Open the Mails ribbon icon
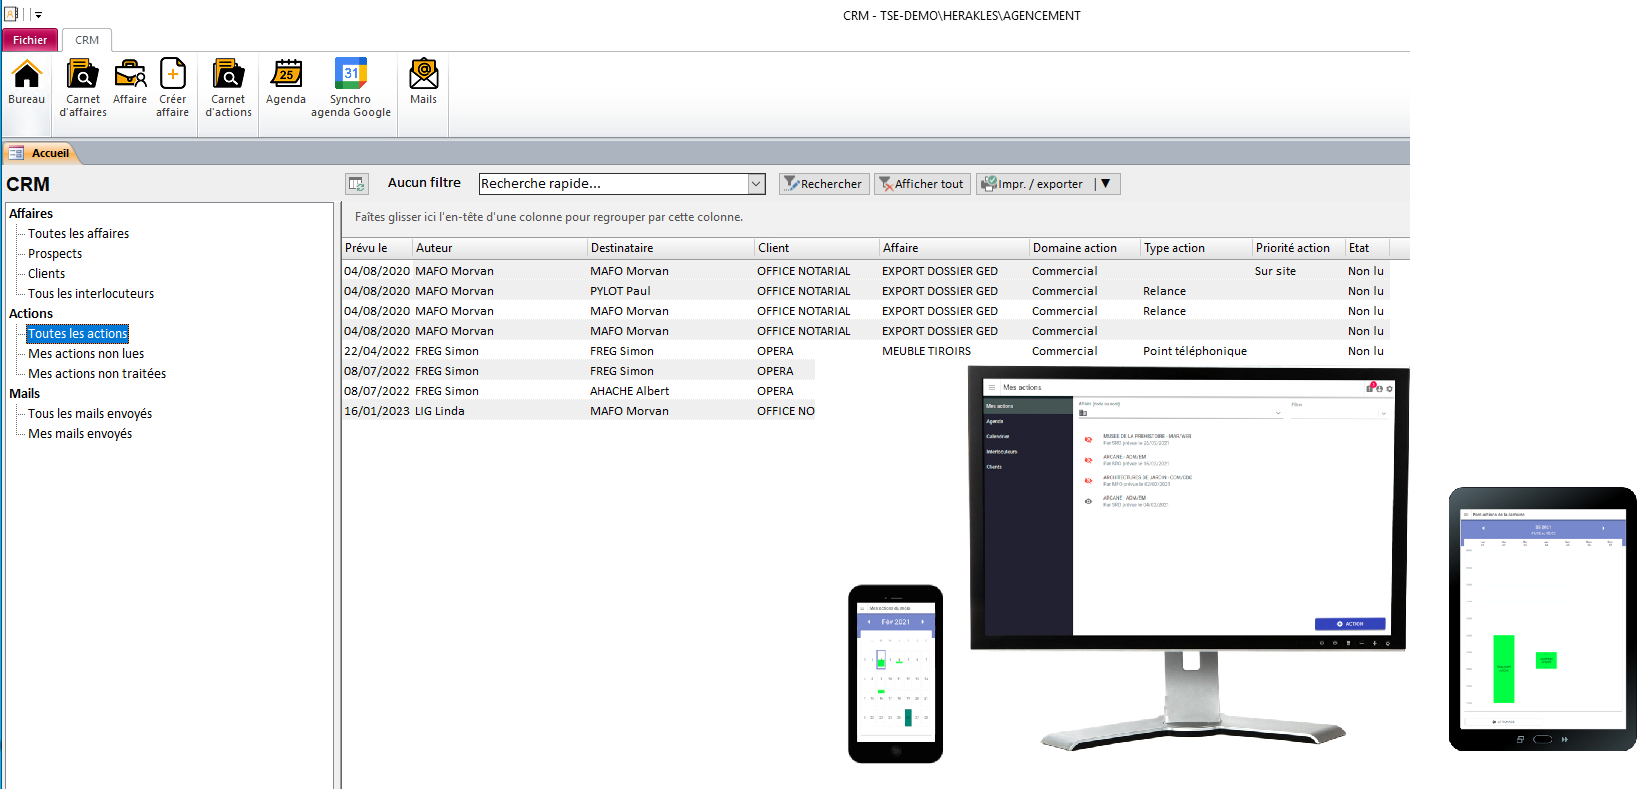 (x=423, y=82)
